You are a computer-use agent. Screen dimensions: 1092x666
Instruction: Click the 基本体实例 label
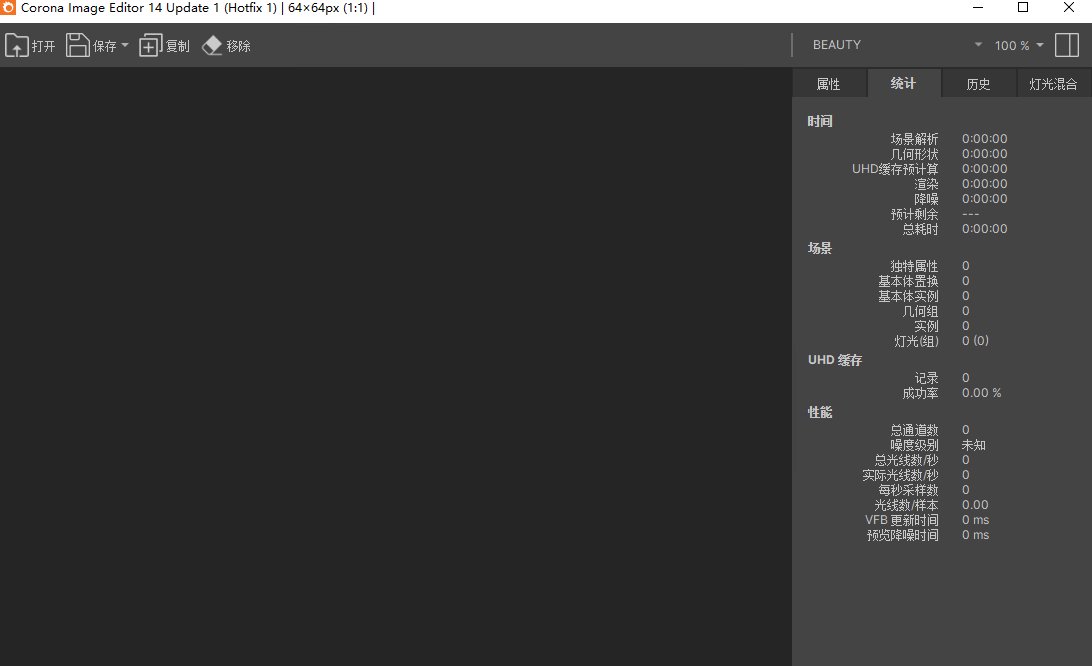pyautogui.click(x=908, y=296)
